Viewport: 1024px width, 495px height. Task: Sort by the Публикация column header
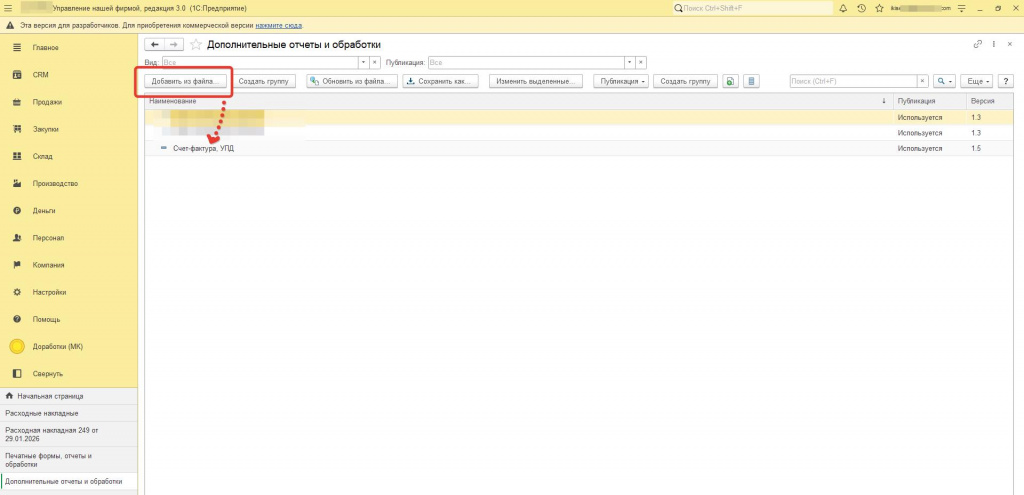tap(929, 101)
